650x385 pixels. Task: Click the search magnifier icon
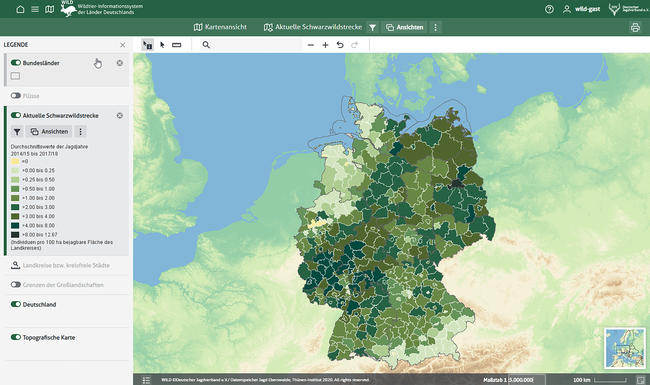[x=206, y=45]
